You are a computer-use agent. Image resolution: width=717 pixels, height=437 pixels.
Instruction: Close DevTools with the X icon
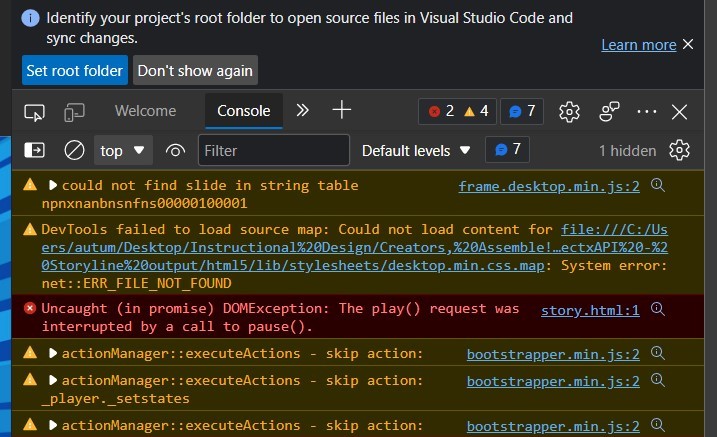[680, 112]
